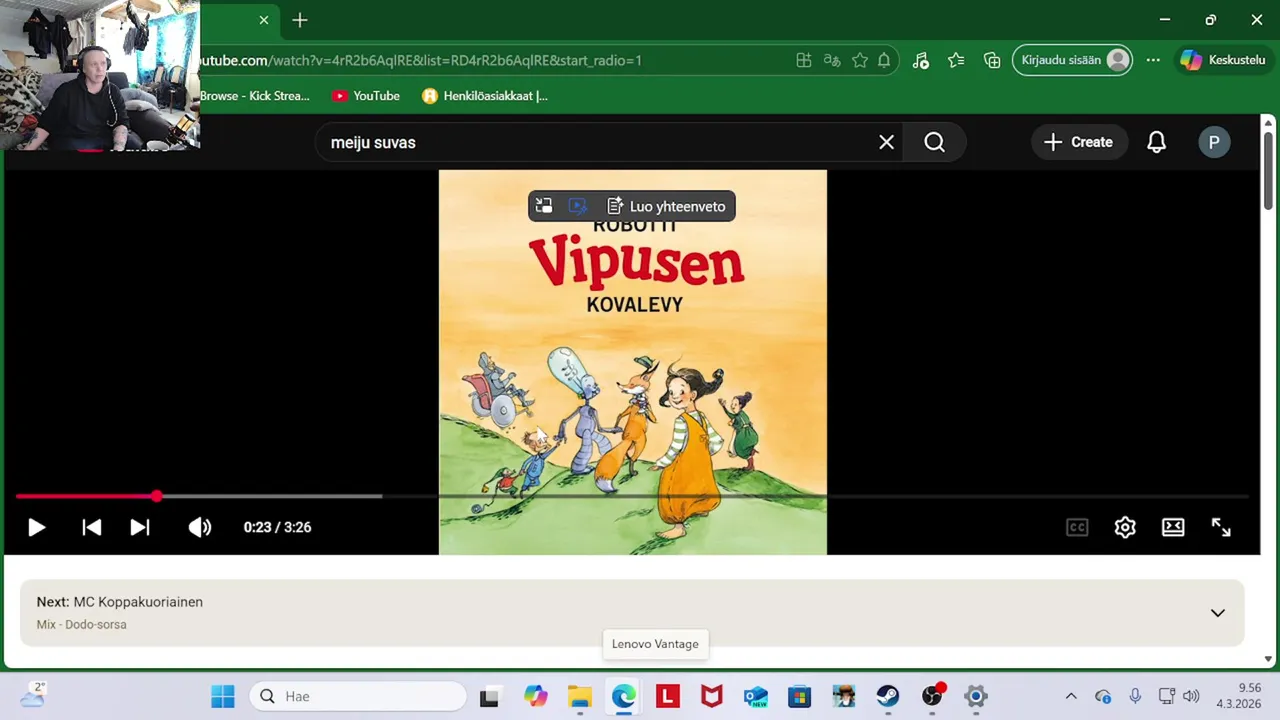Expand the 'Next: MC Koppakuoriainen' panel chevron
Viewport: 1280px width, 720px height.
tap(1218, 613)
